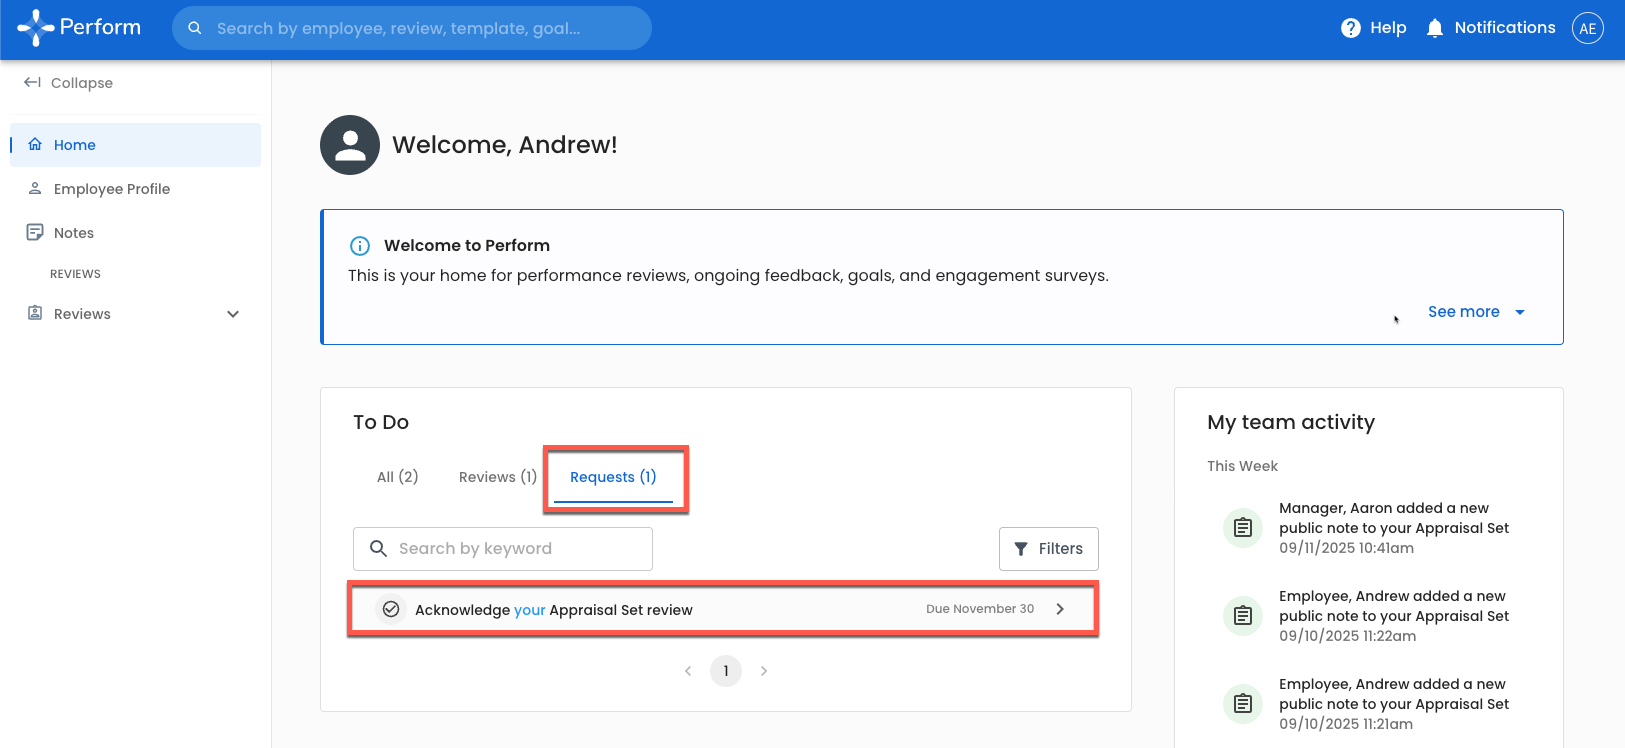Click the Manager, Aaron added note entry

[1394, 528]
